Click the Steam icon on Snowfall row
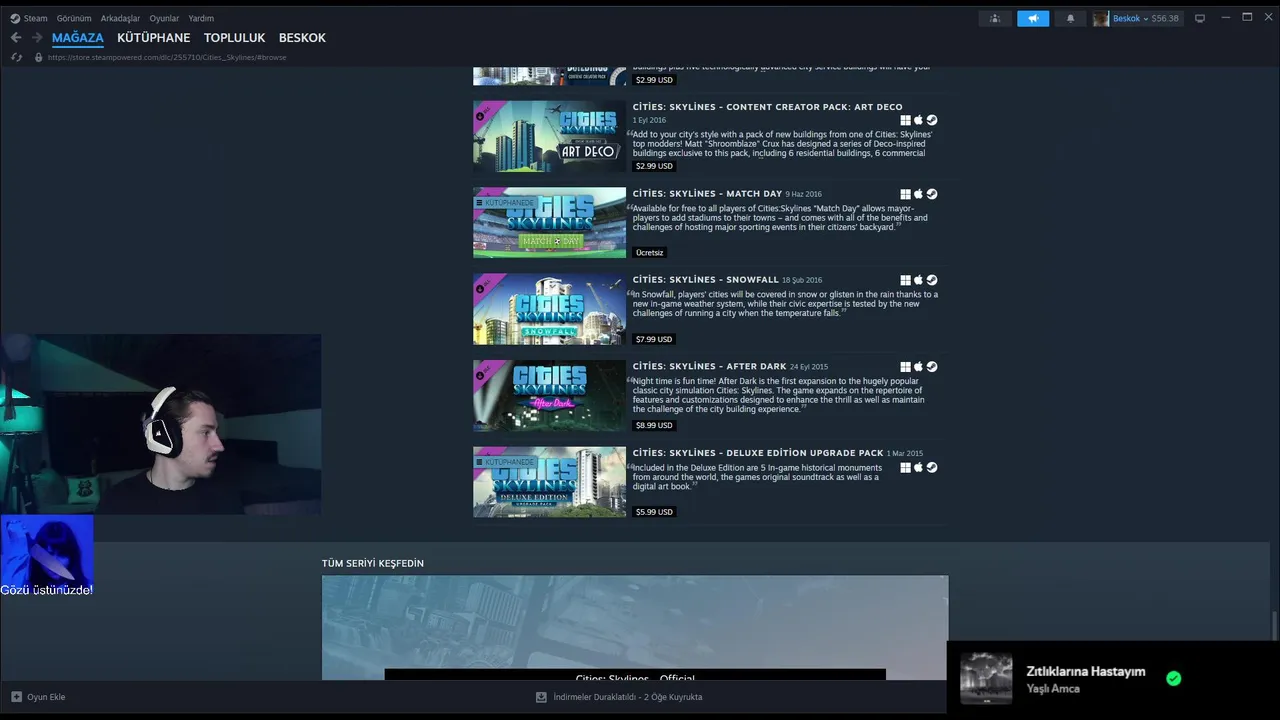 [932, 280]
